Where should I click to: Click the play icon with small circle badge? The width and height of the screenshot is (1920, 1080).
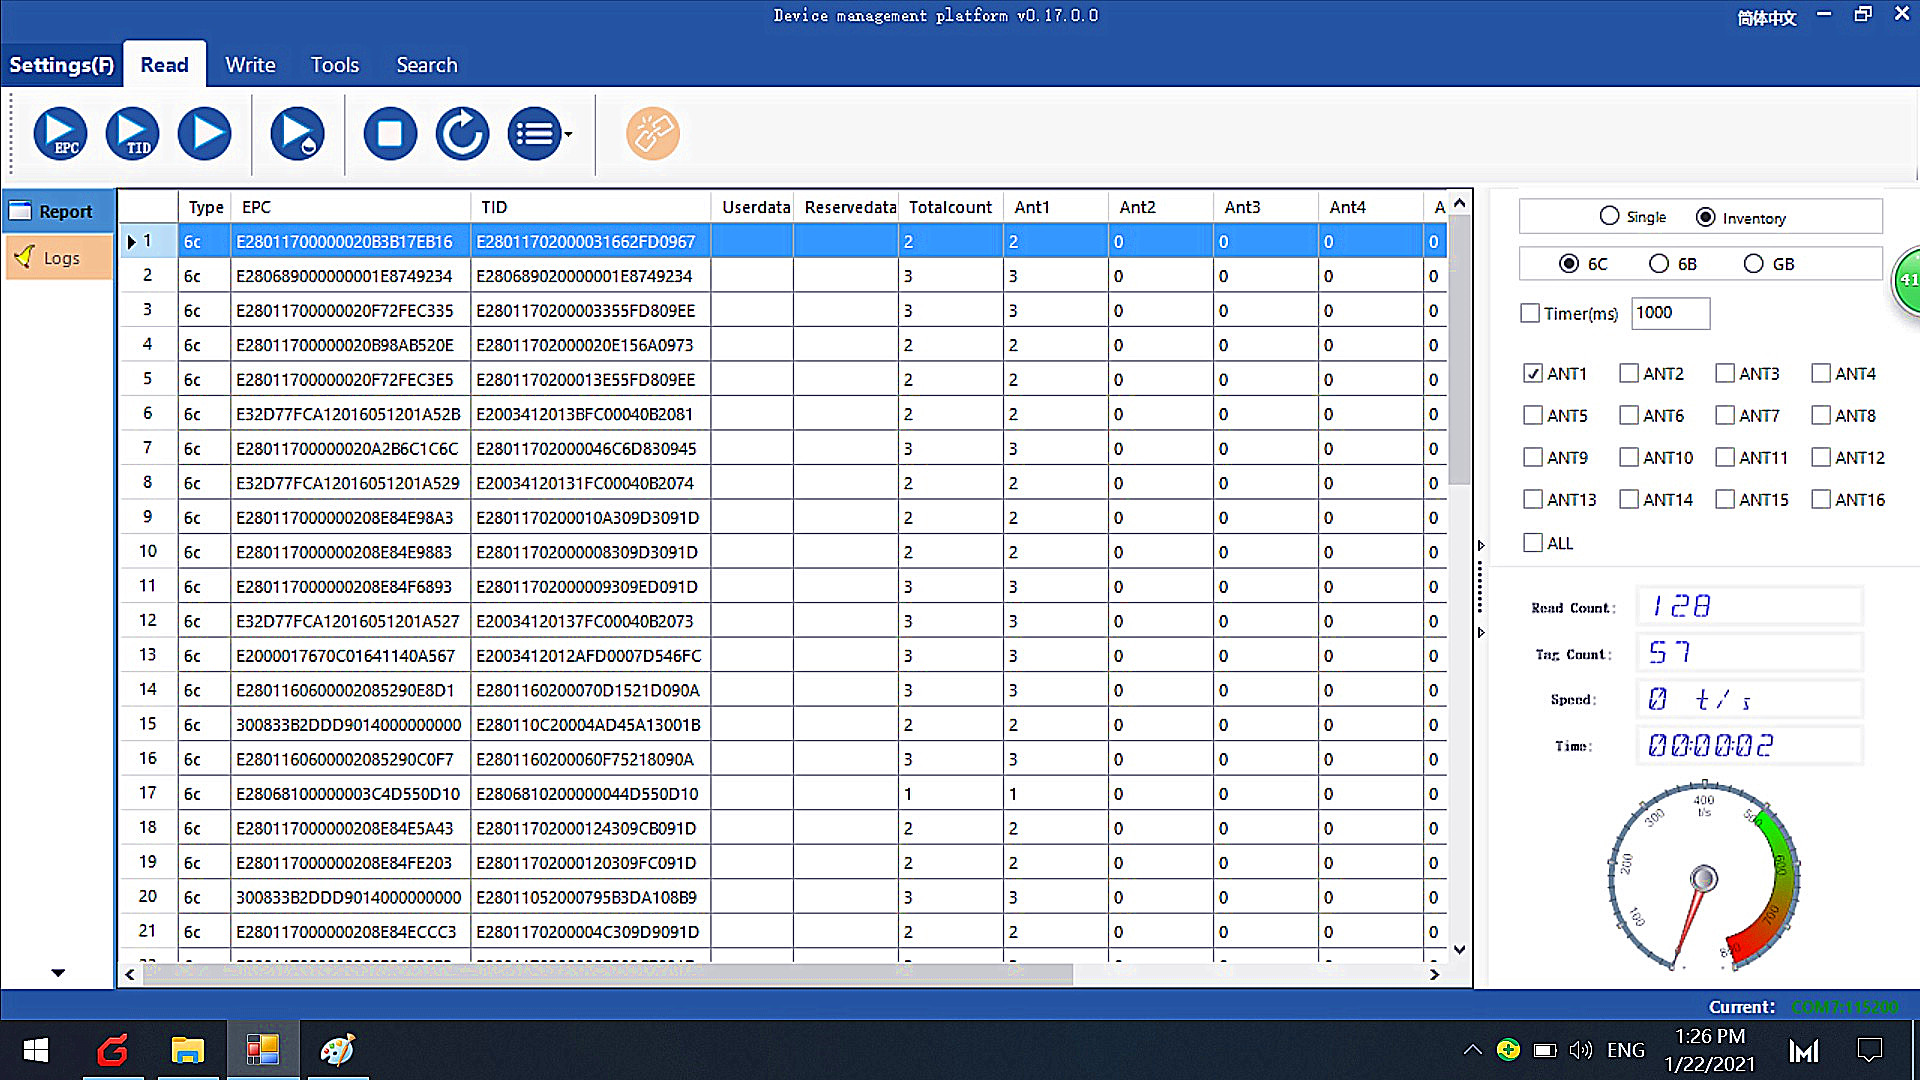click(297, 133)
